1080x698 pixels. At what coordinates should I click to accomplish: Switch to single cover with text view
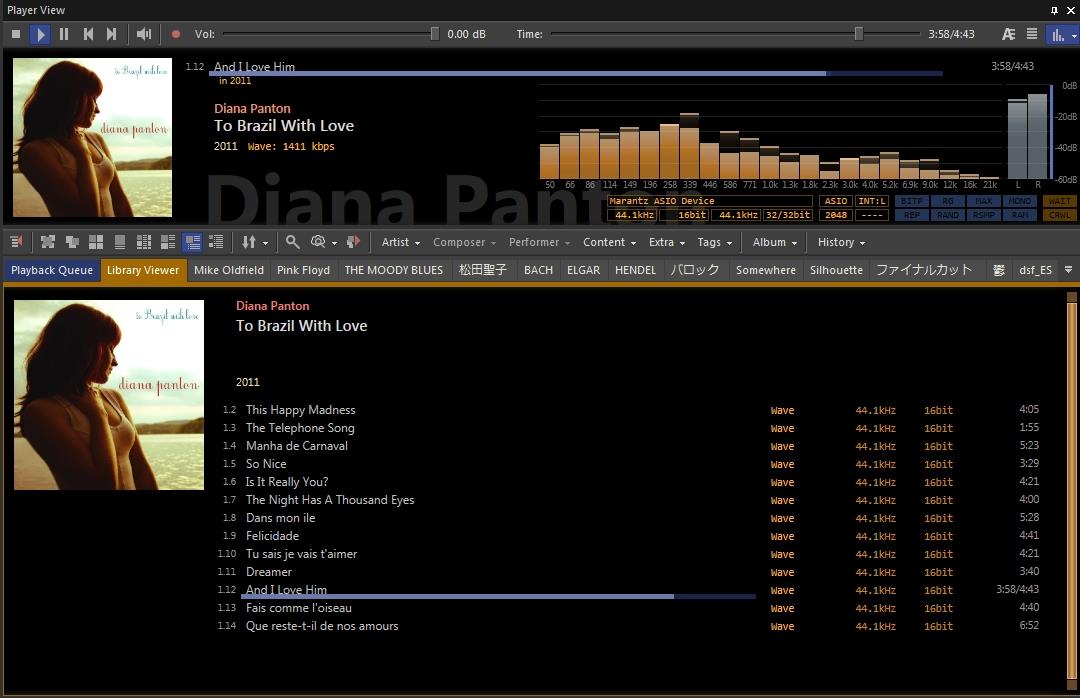point(120,242)
